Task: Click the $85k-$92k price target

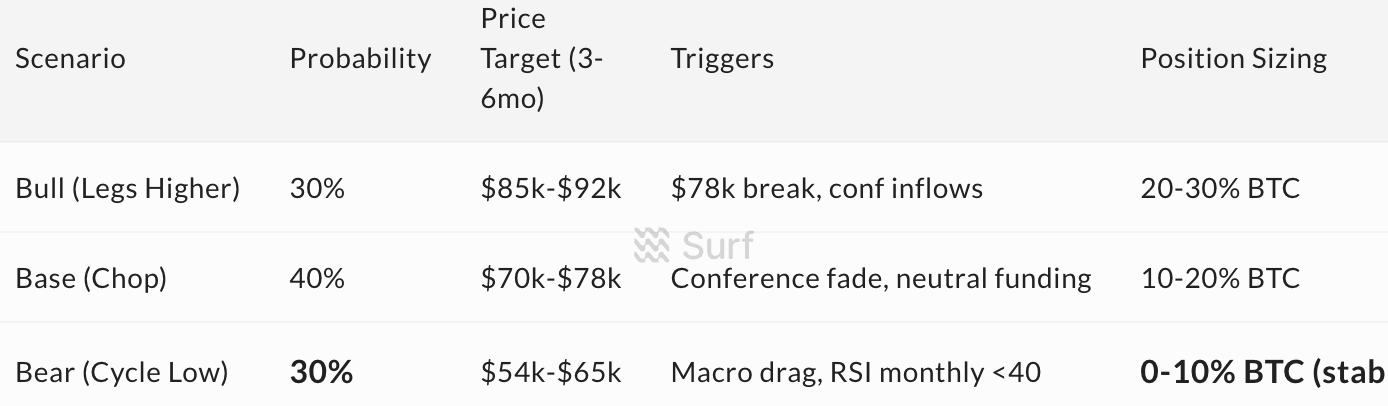Action: (551, 188)
